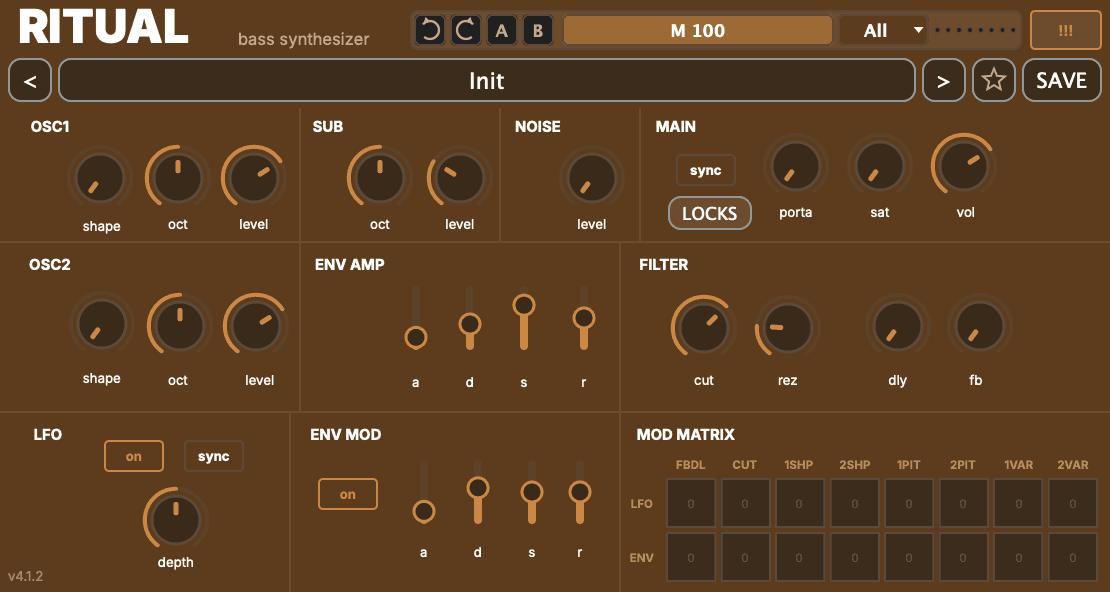Click the ENV MOD sustain slider handle

click(532, 492)
